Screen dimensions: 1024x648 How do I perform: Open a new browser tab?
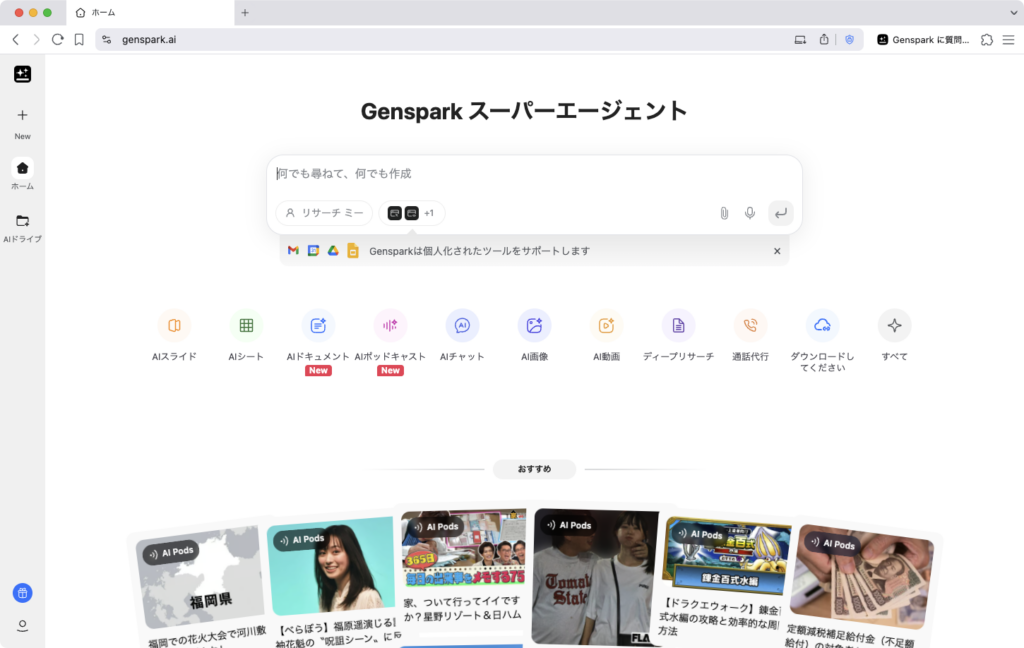click(x=245, y=12)
